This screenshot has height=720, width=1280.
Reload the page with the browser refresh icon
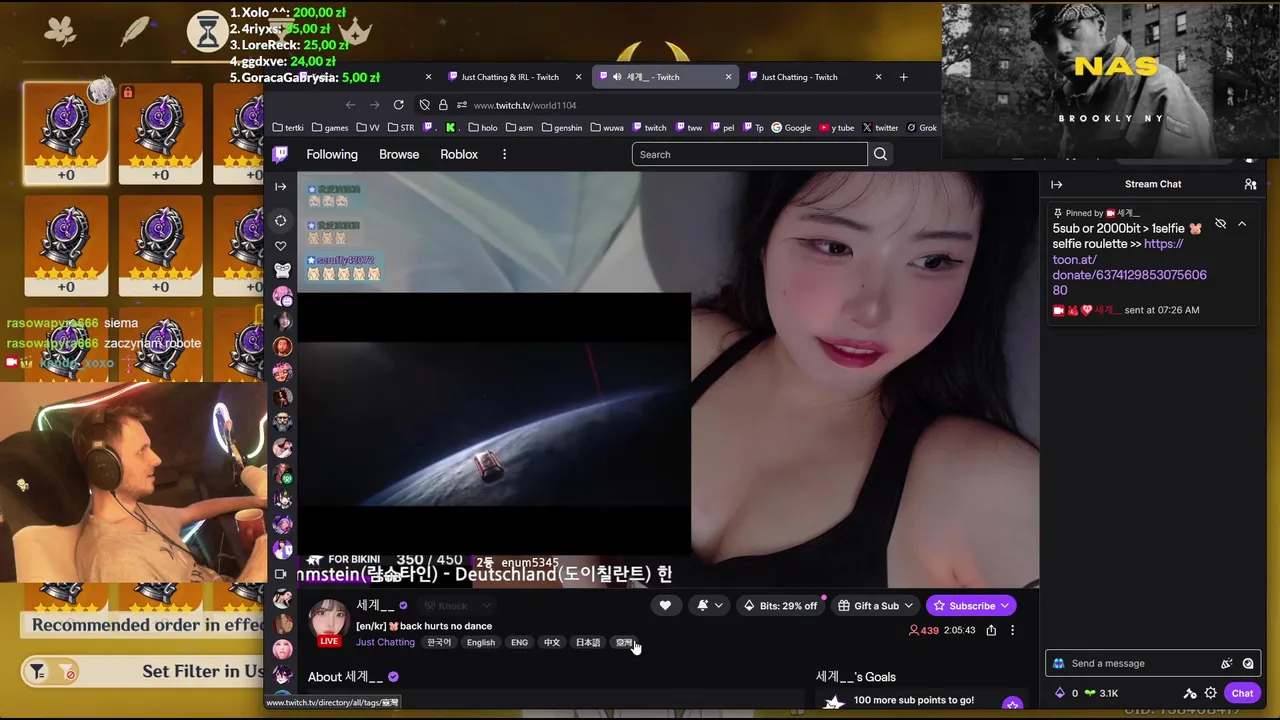tap(398, 105)
